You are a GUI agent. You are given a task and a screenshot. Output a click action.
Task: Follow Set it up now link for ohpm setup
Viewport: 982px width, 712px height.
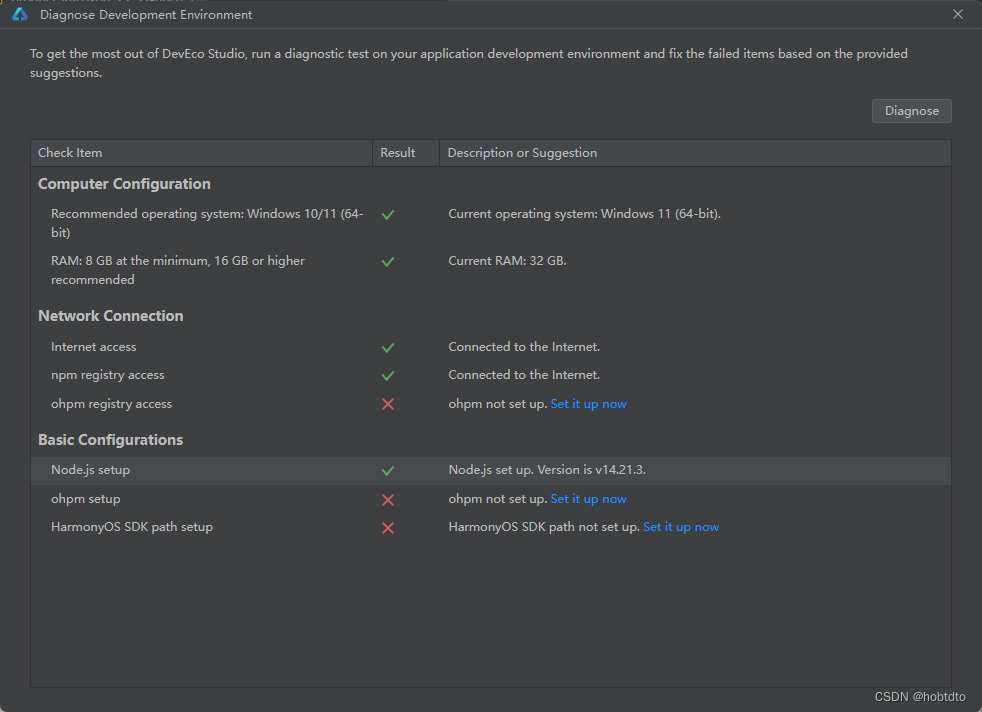(588, 499)
